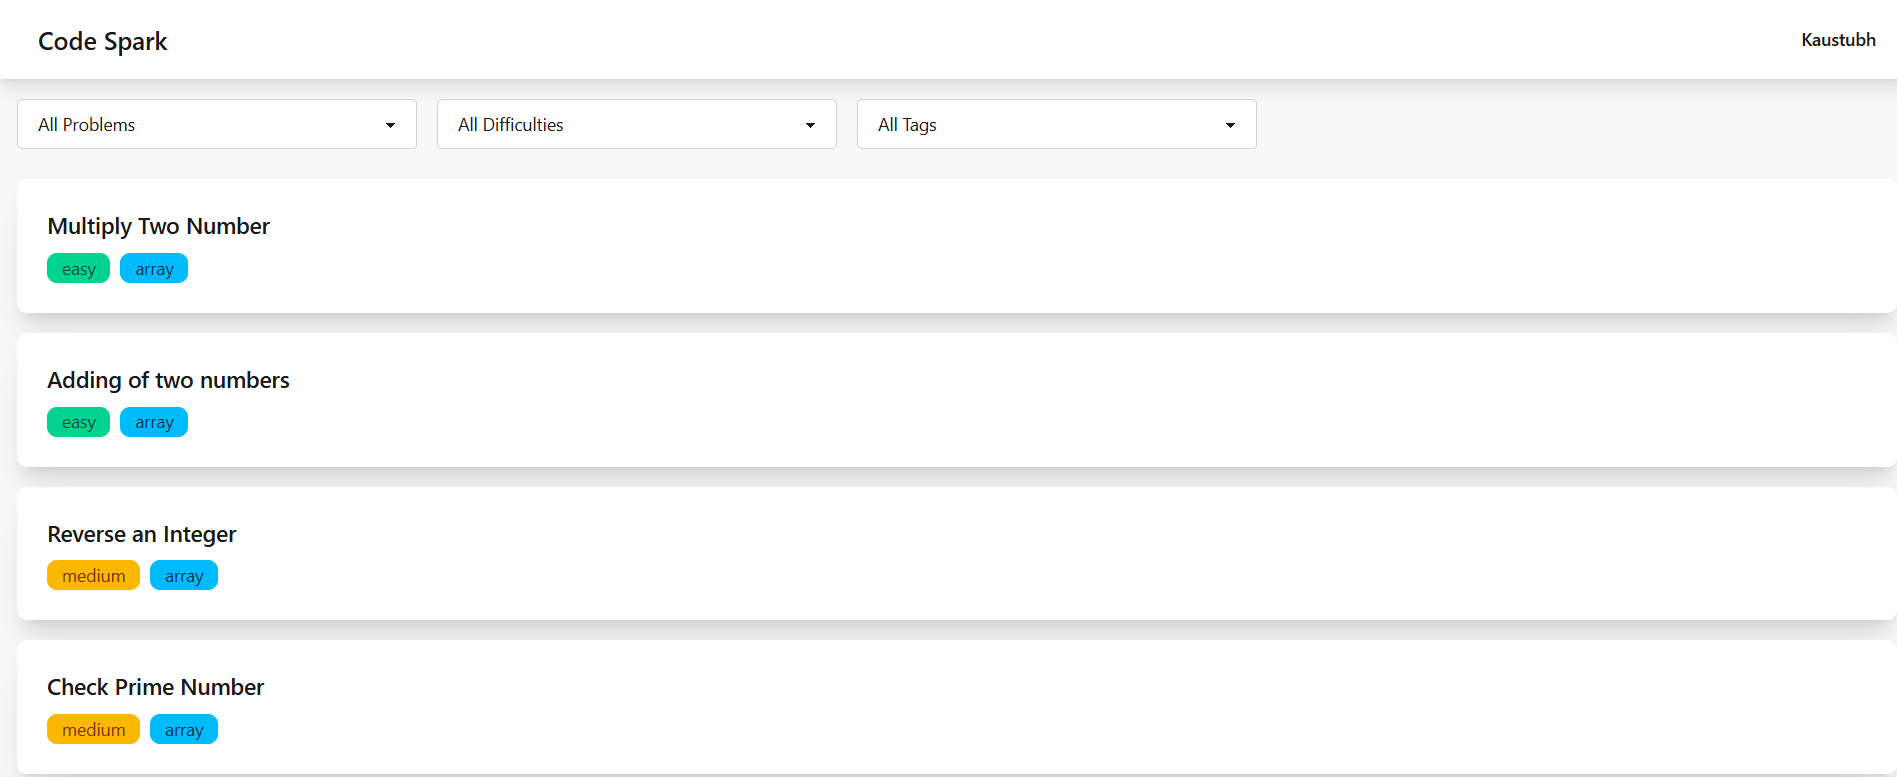Image resolution: width=1897 pixels, height=777 pixels.
Task: Expand the All Problems filter chevron
Action: 390,124
